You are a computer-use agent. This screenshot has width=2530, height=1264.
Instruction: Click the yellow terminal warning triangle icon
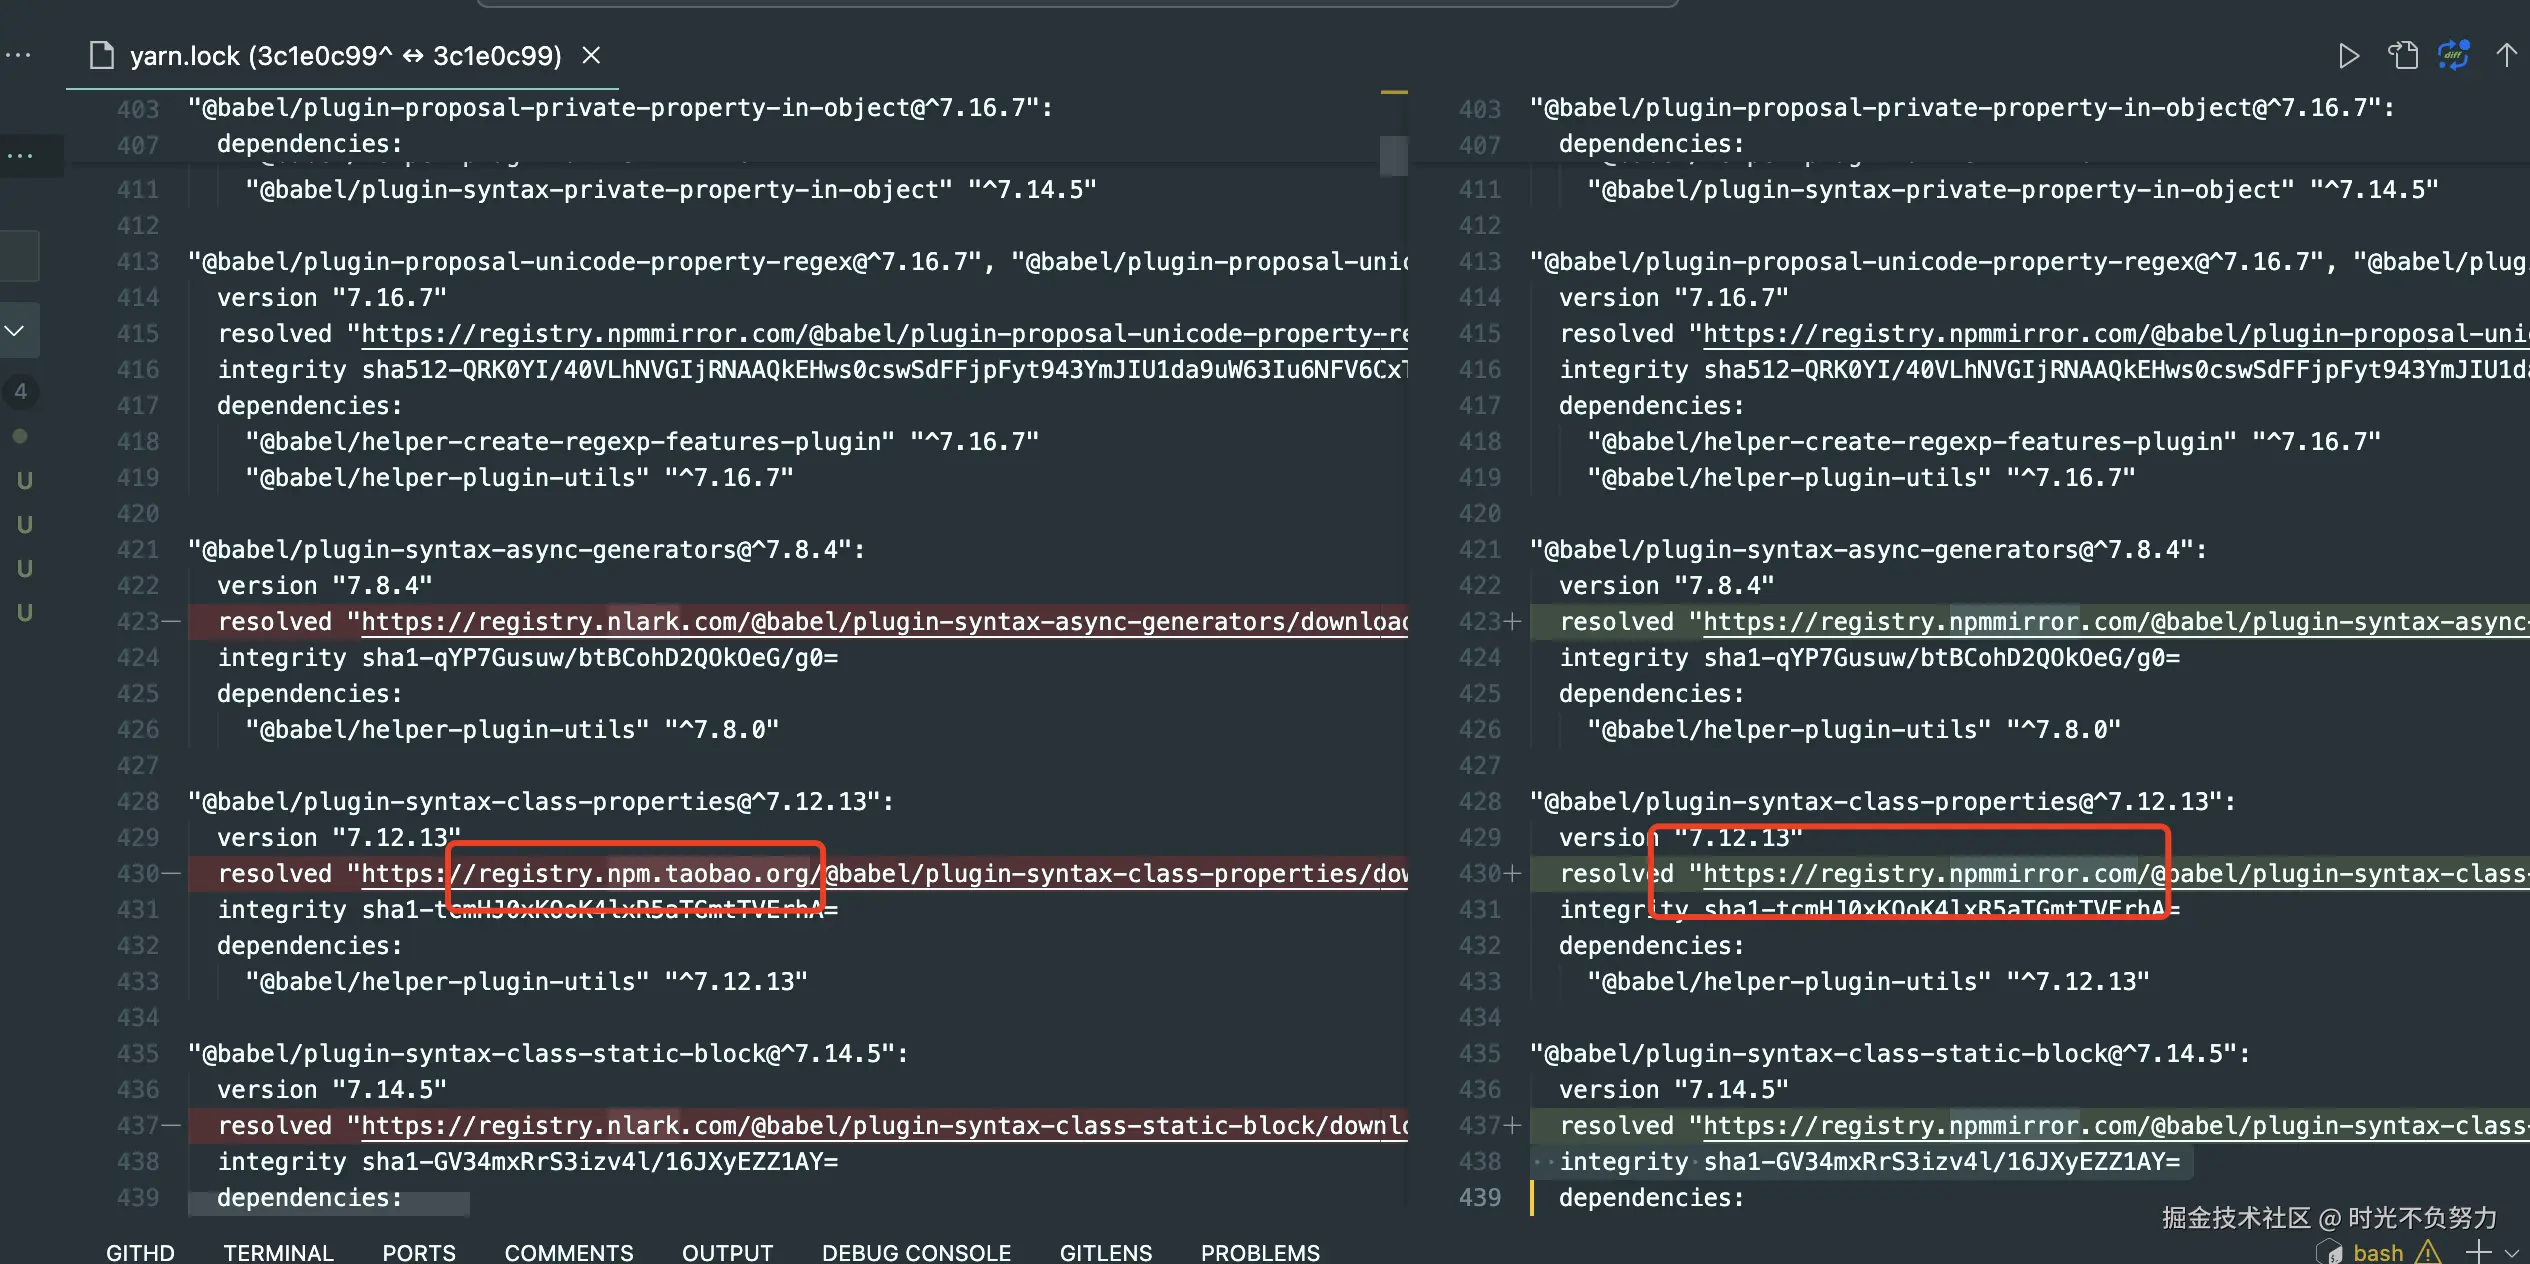pyautogui.click(x=2428, y=1252)
